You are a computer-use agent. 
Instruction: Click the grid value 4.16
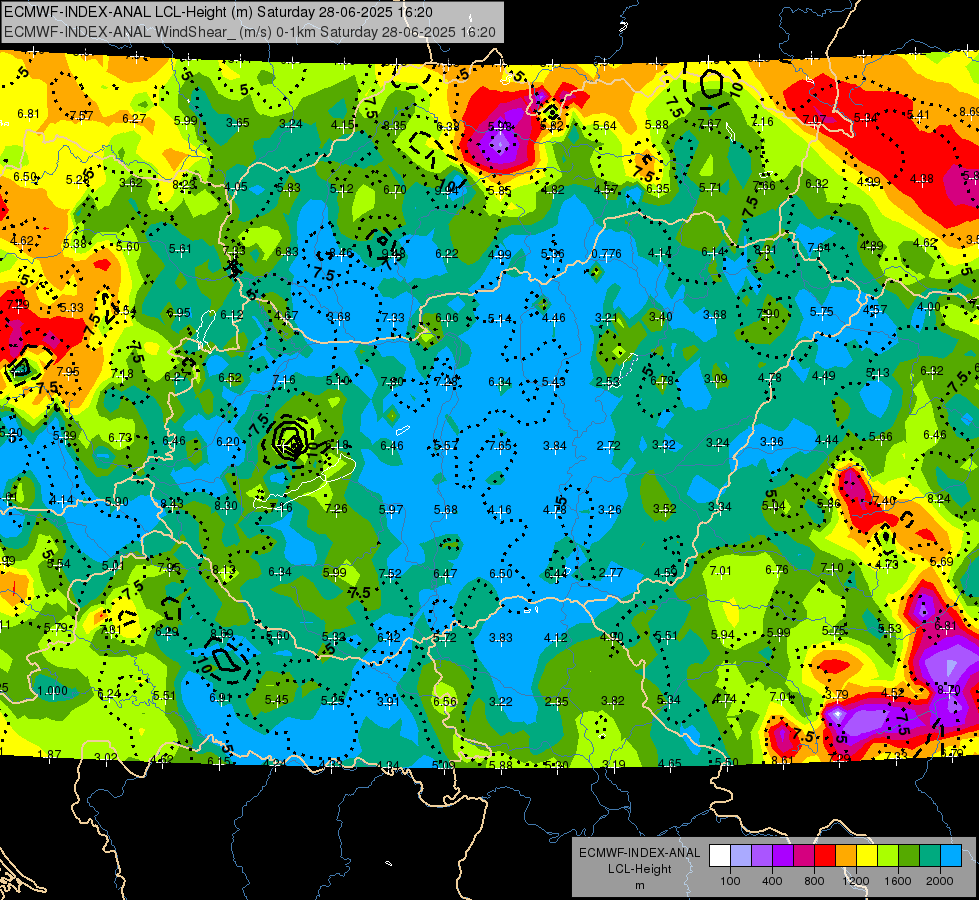pyautogui.click(x=500, y=510)
